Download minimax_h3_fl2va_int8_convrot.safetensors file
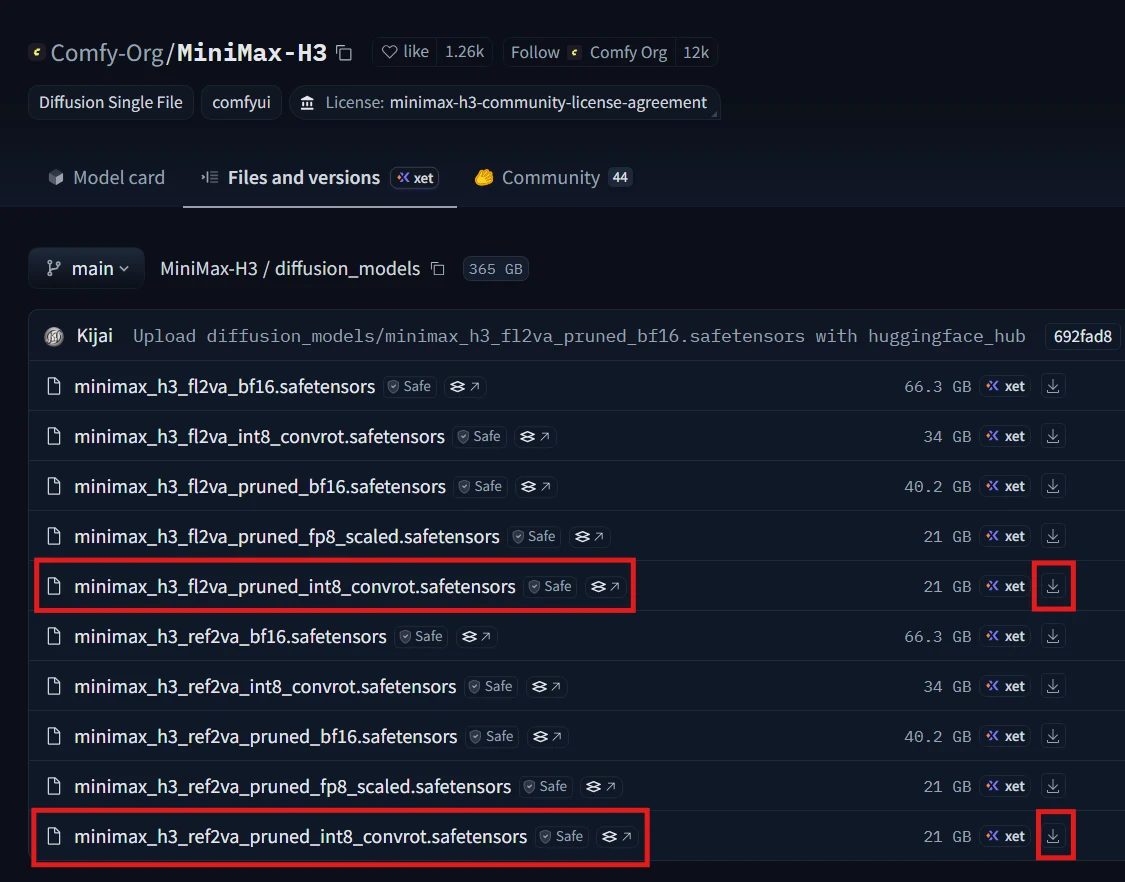This screenshot has height=882, width=1125. (1053, 436)
